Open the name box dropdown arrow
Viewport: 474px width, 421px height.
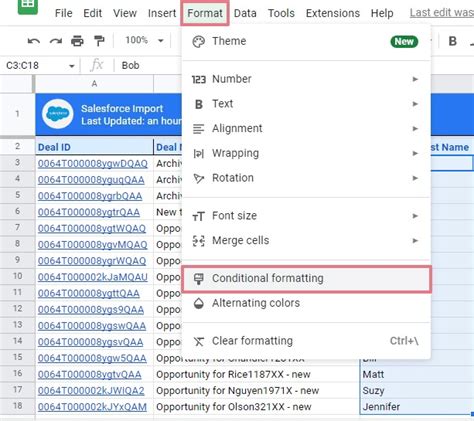pos(71,66)
